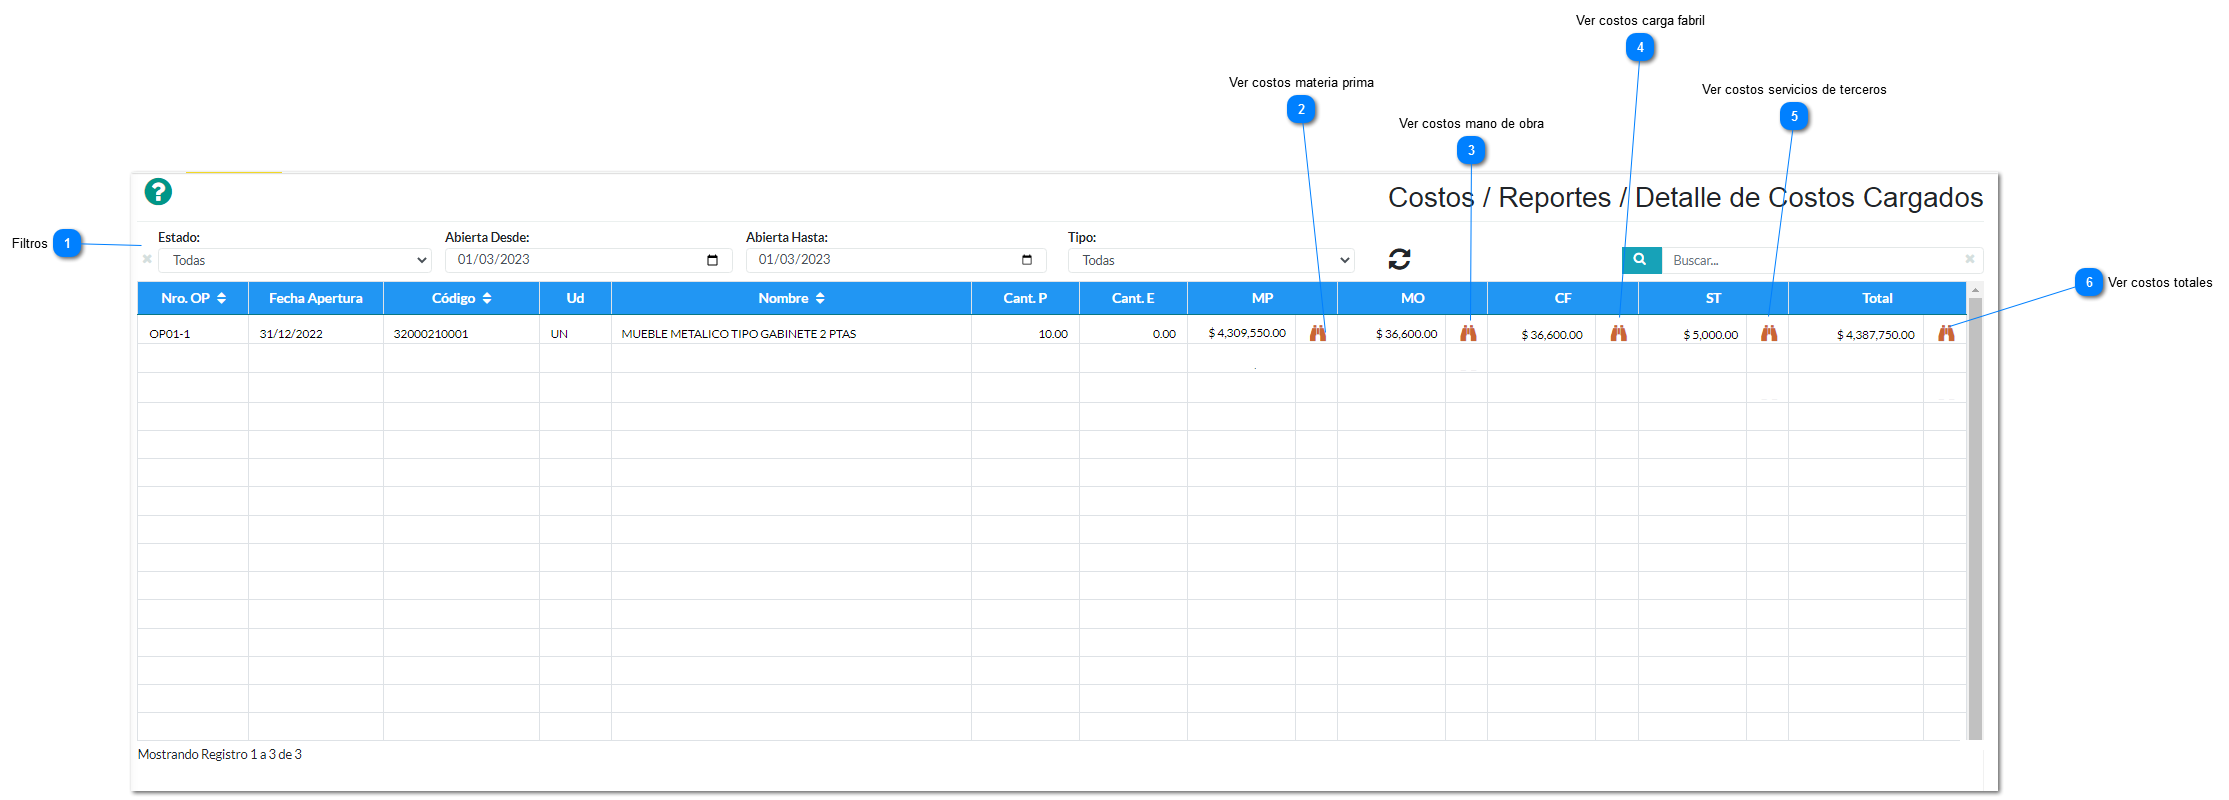Click the Detalle de Costos Cargados title
This screenshot has width=2229, height=800.
pyautogui.click(x=1809, y=197)
